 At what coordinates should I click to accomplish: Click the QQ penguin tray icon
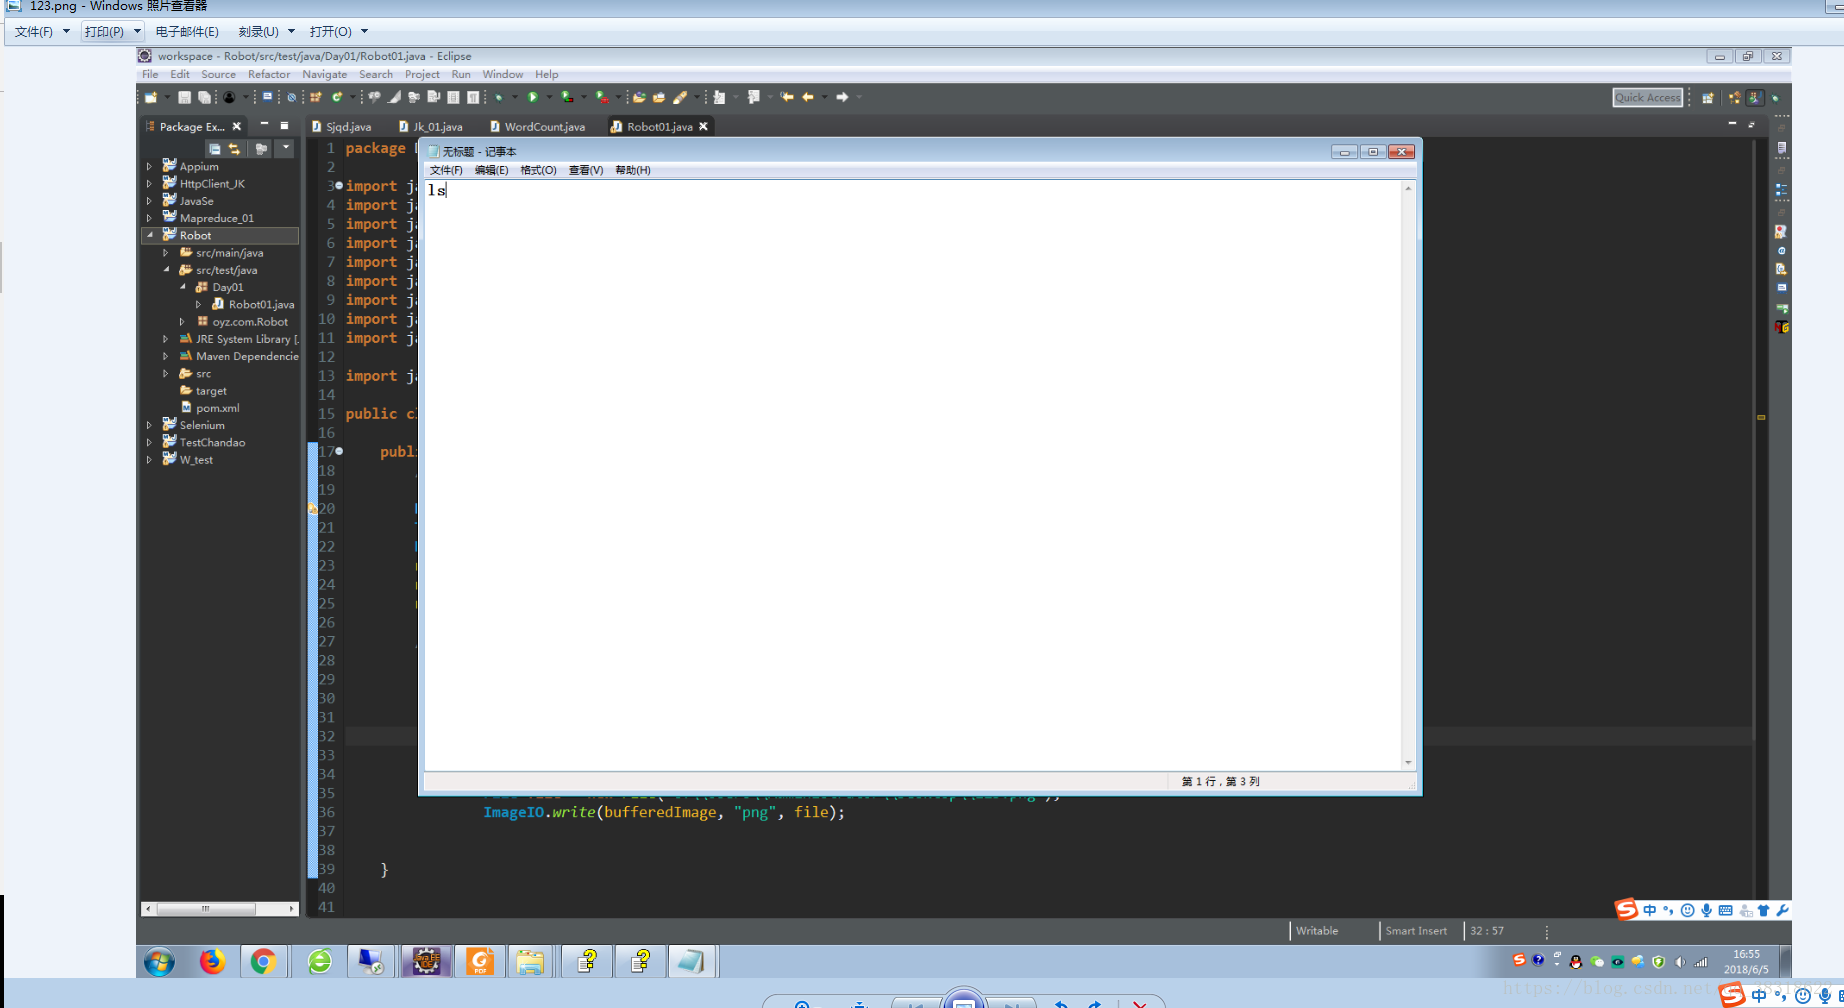click(1576, 962)
